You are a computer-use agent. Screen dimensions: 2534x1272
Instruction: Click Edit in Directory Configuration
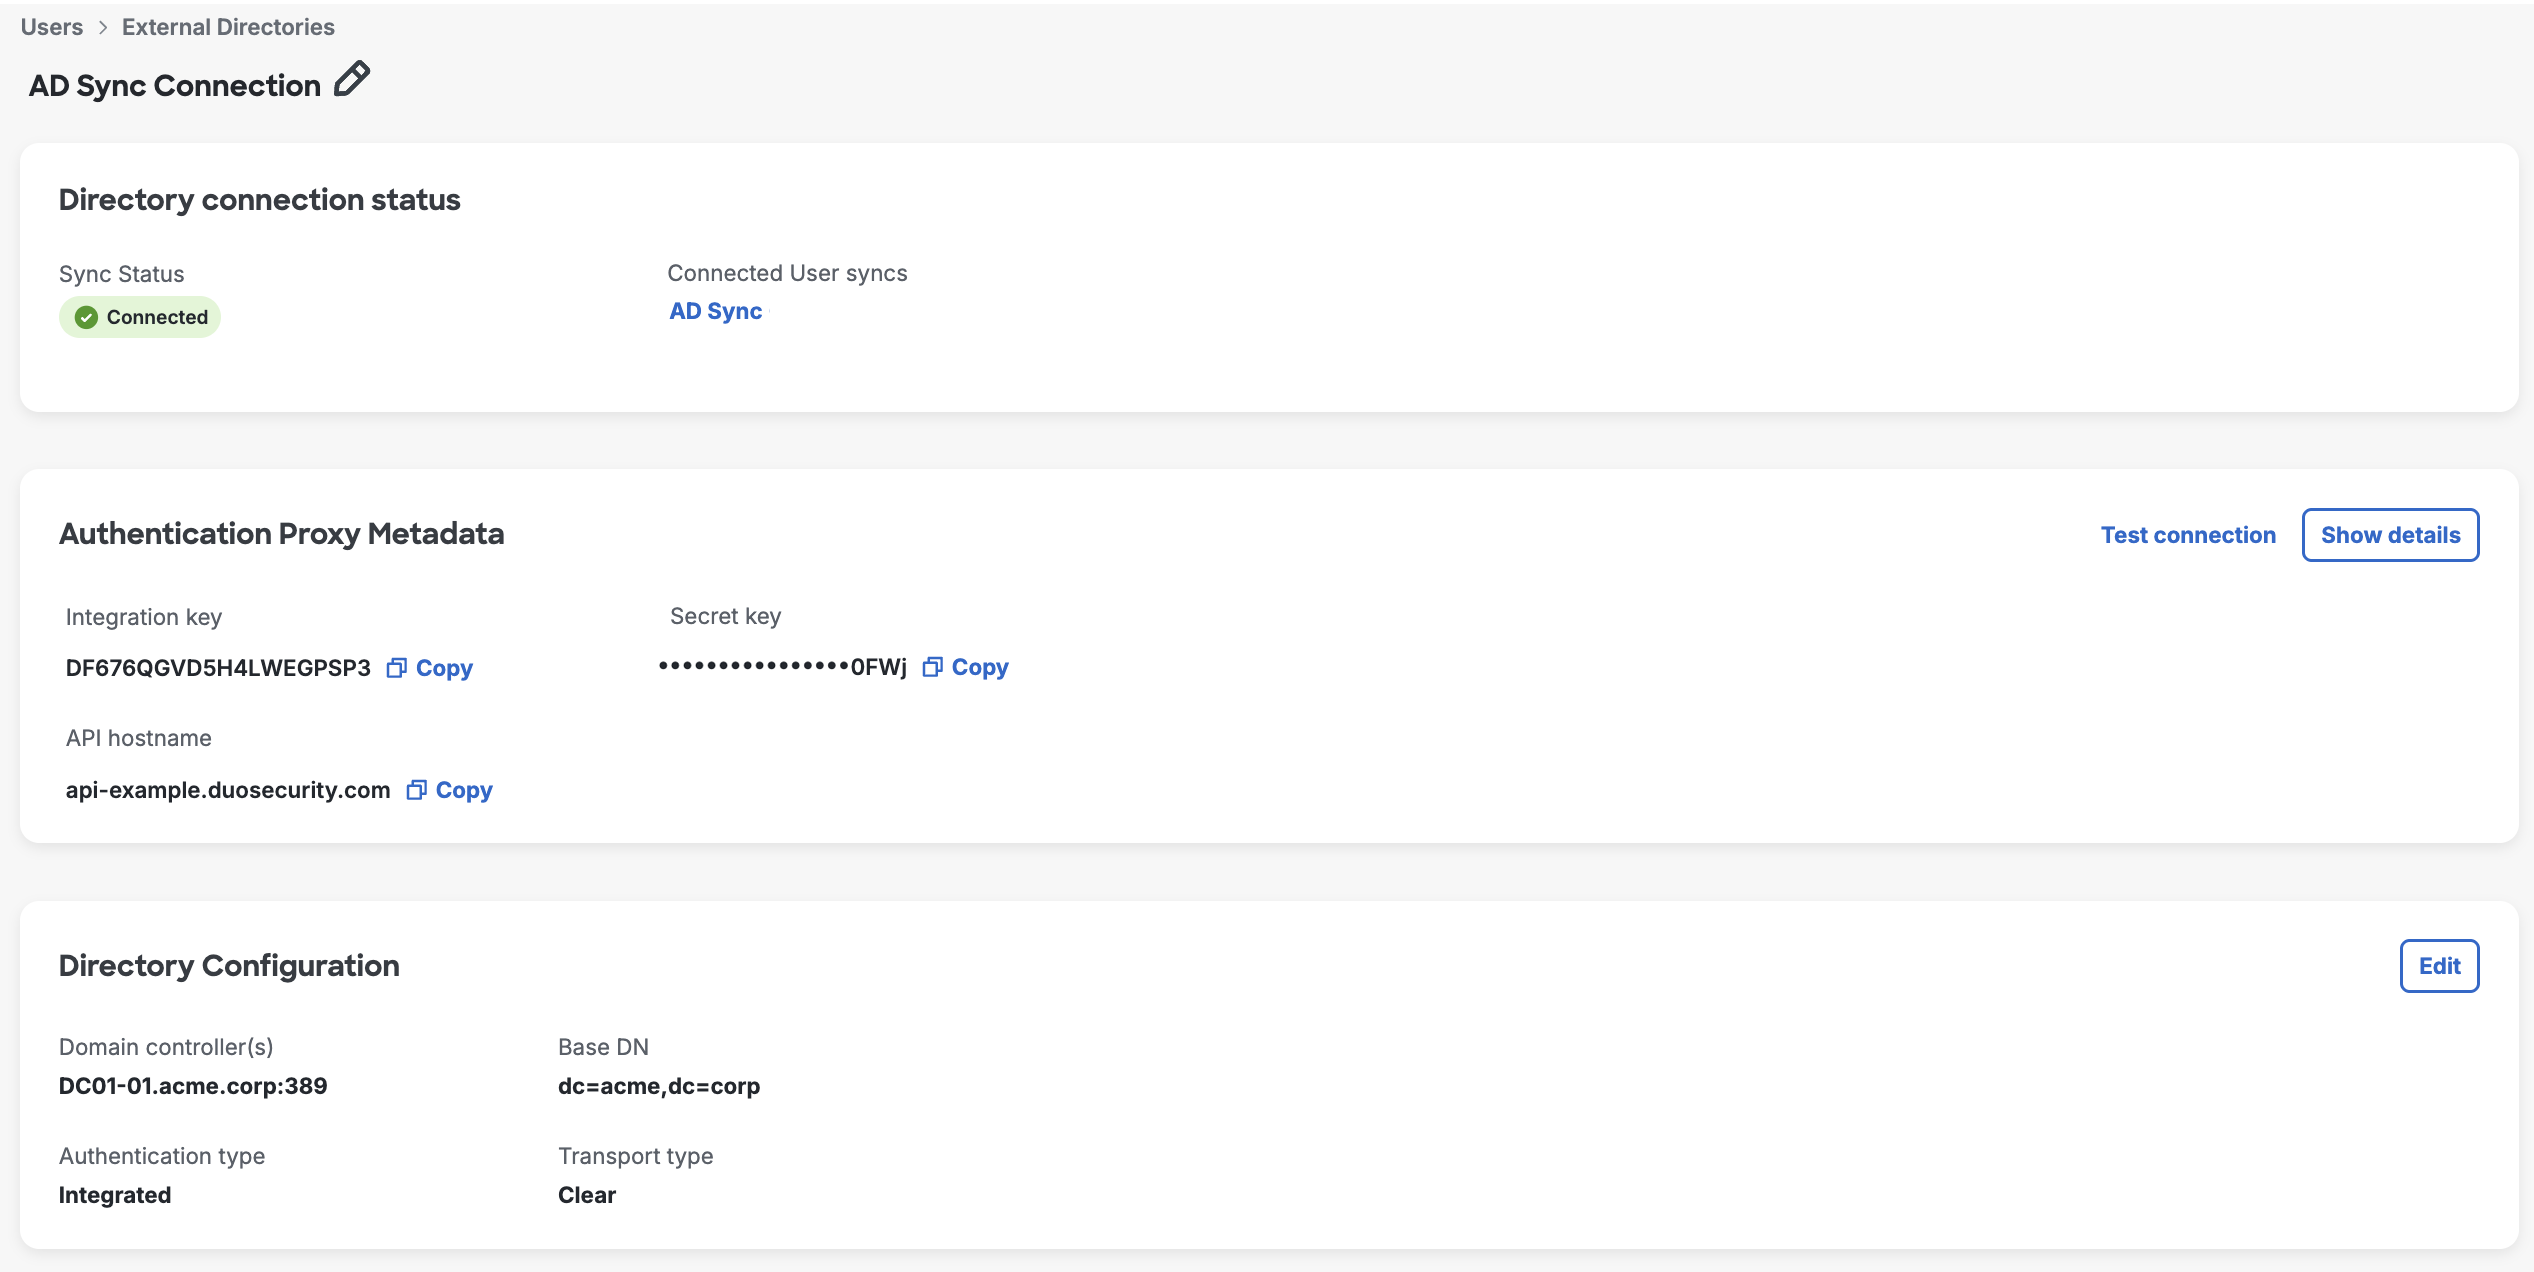(2439, 966)
